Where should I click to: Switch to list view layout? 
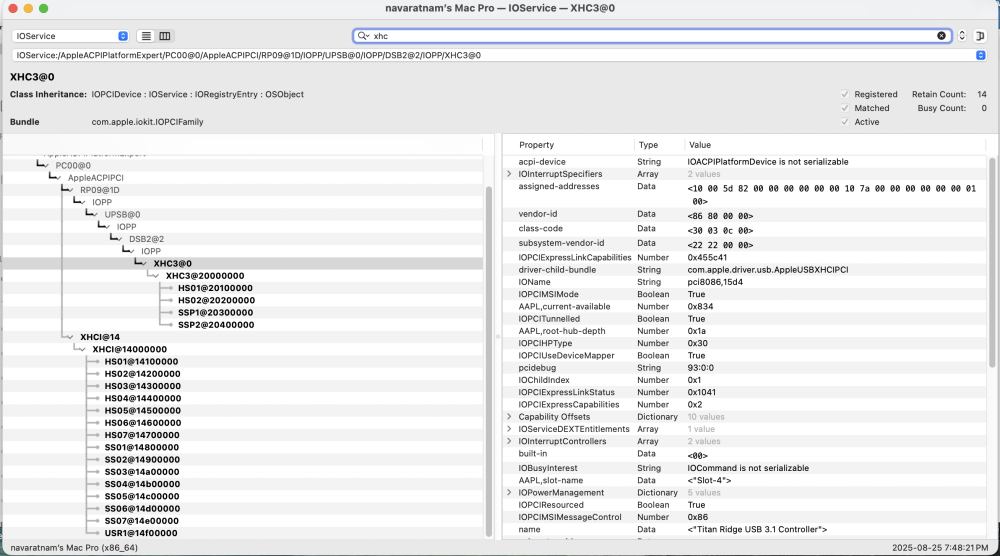146,36
